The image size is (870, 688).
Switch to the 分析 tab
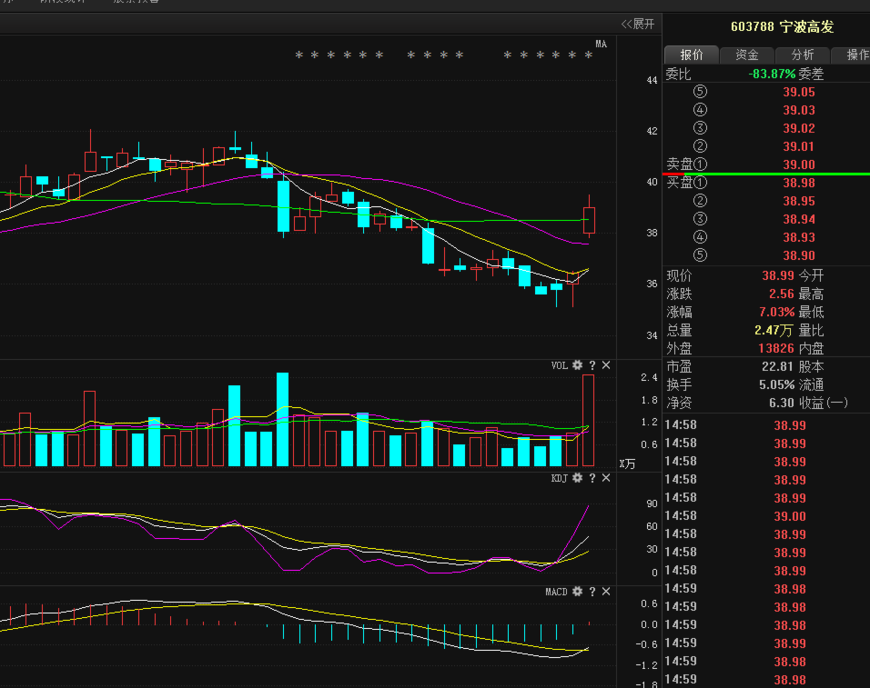click(802, 54)
